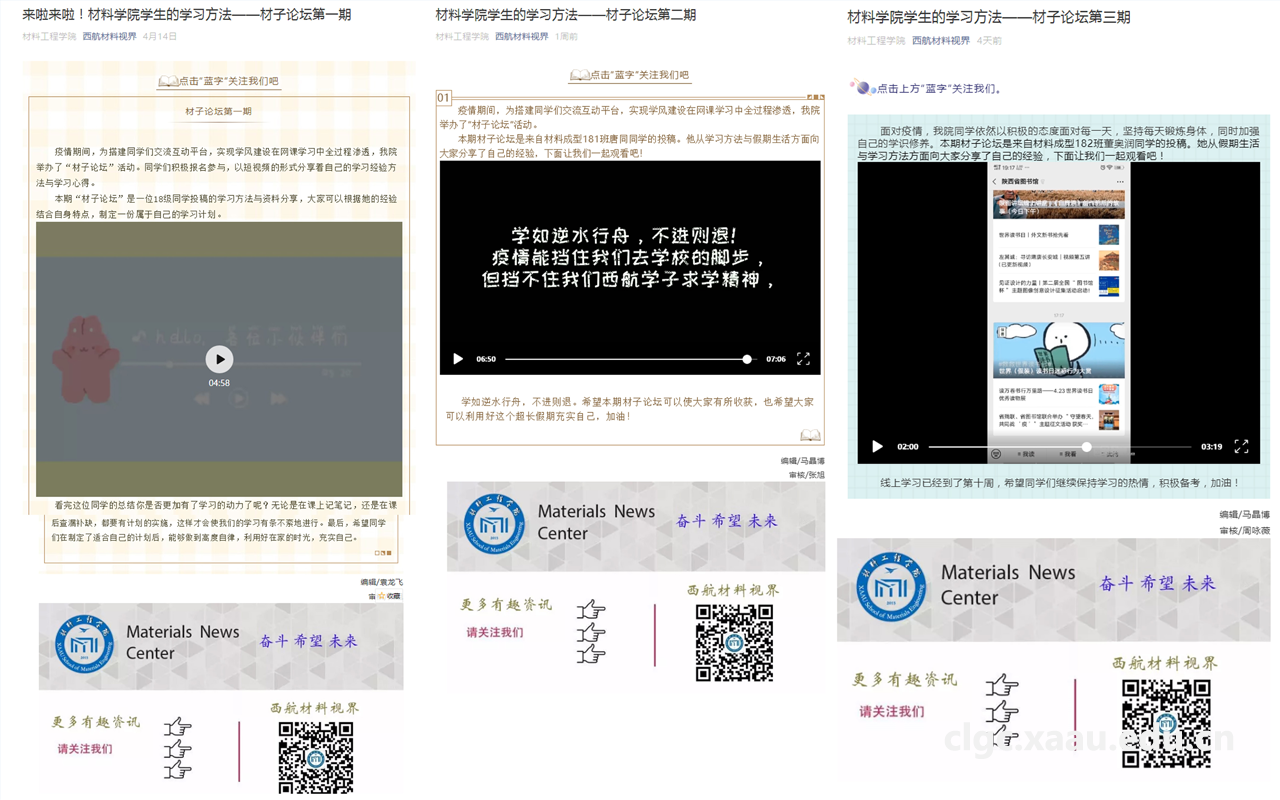Enter fullscreen on the third article's video
The width and height of the screenshot is (1280, 800).
[x=1241, y=446]
